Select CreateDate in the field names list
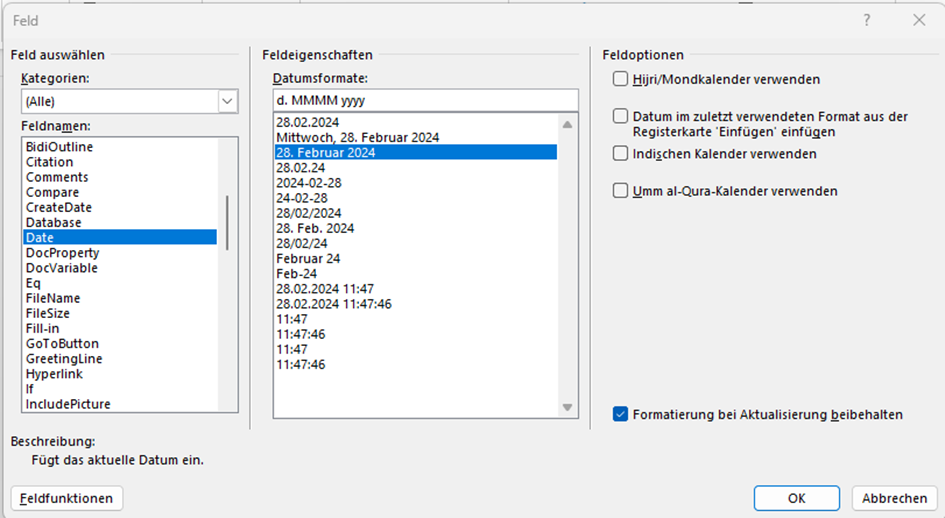The width and height of the screenshot is (945, 518). (x=59, y=207)
